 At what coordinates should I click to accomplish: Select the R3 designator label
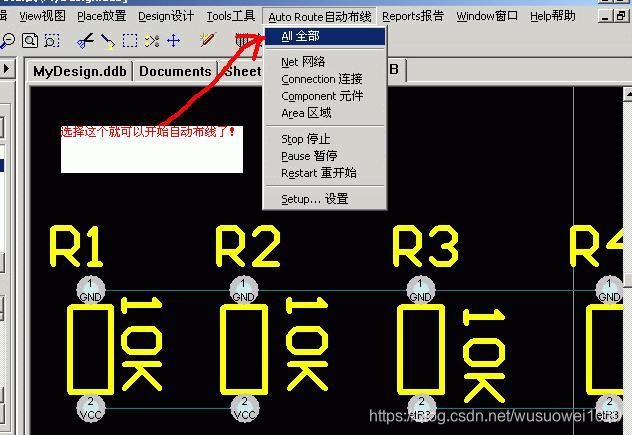click(425, 247)
